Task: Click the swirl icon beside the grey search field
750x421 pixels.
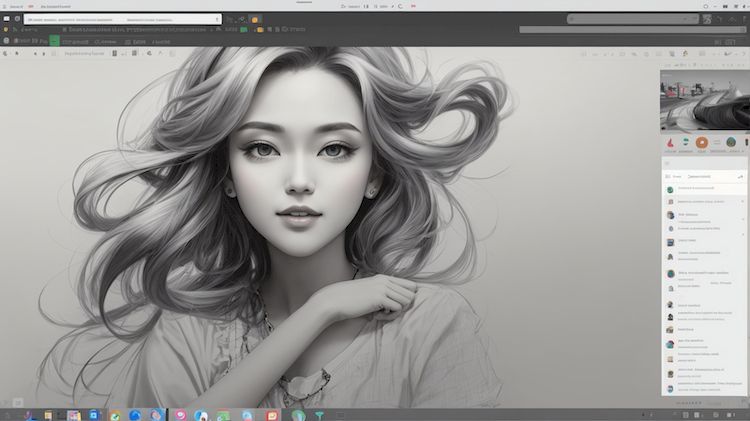Action: click(x=707, y=19)
